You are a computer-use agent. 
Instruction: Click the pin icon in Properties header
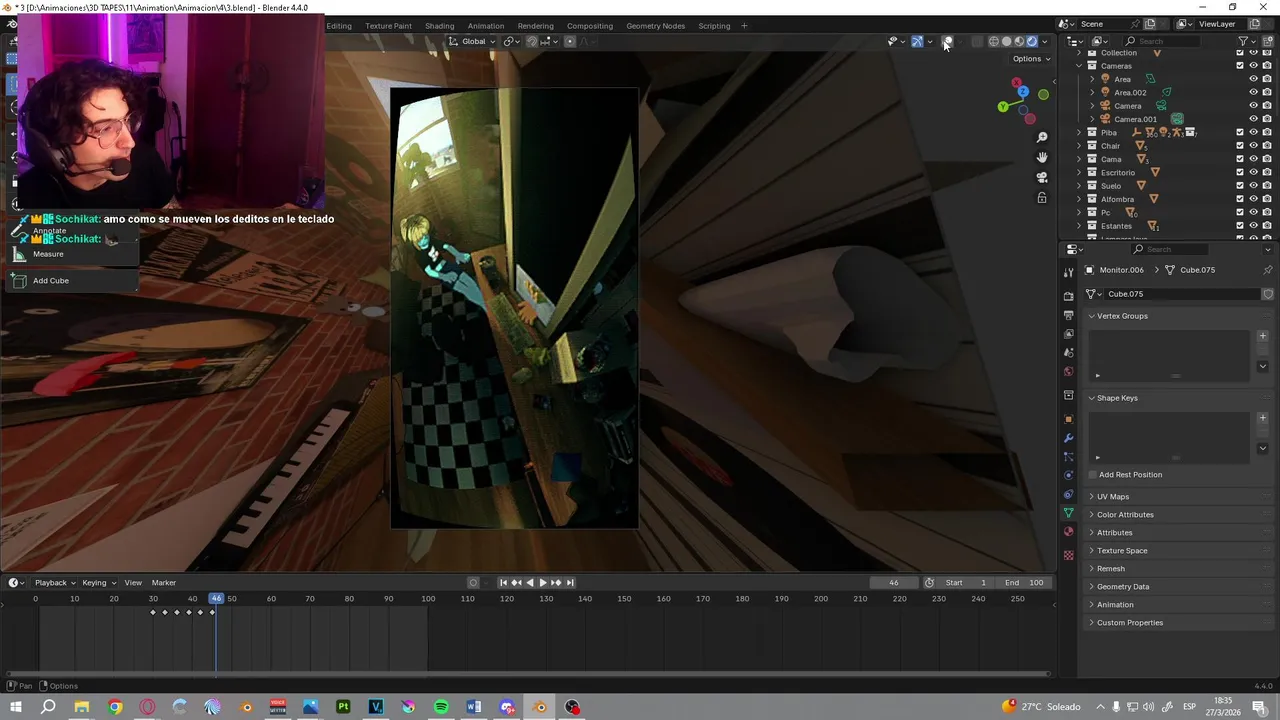[x=1268, y=270]
